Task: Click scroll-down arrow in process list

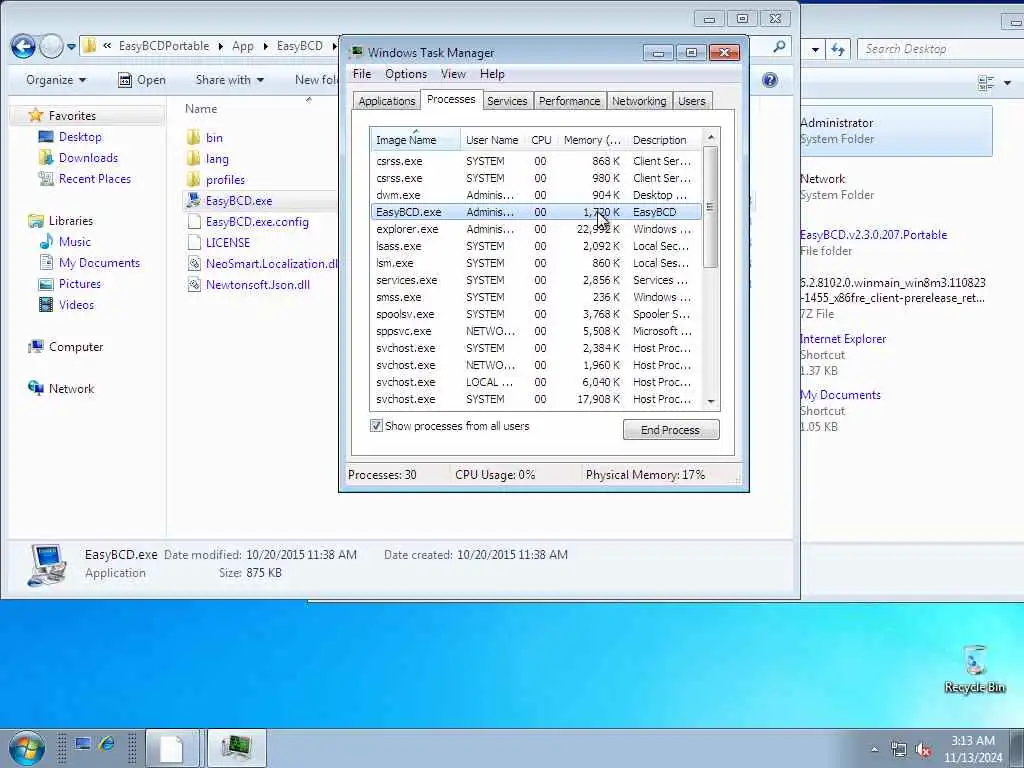Action: pos(711,402)
